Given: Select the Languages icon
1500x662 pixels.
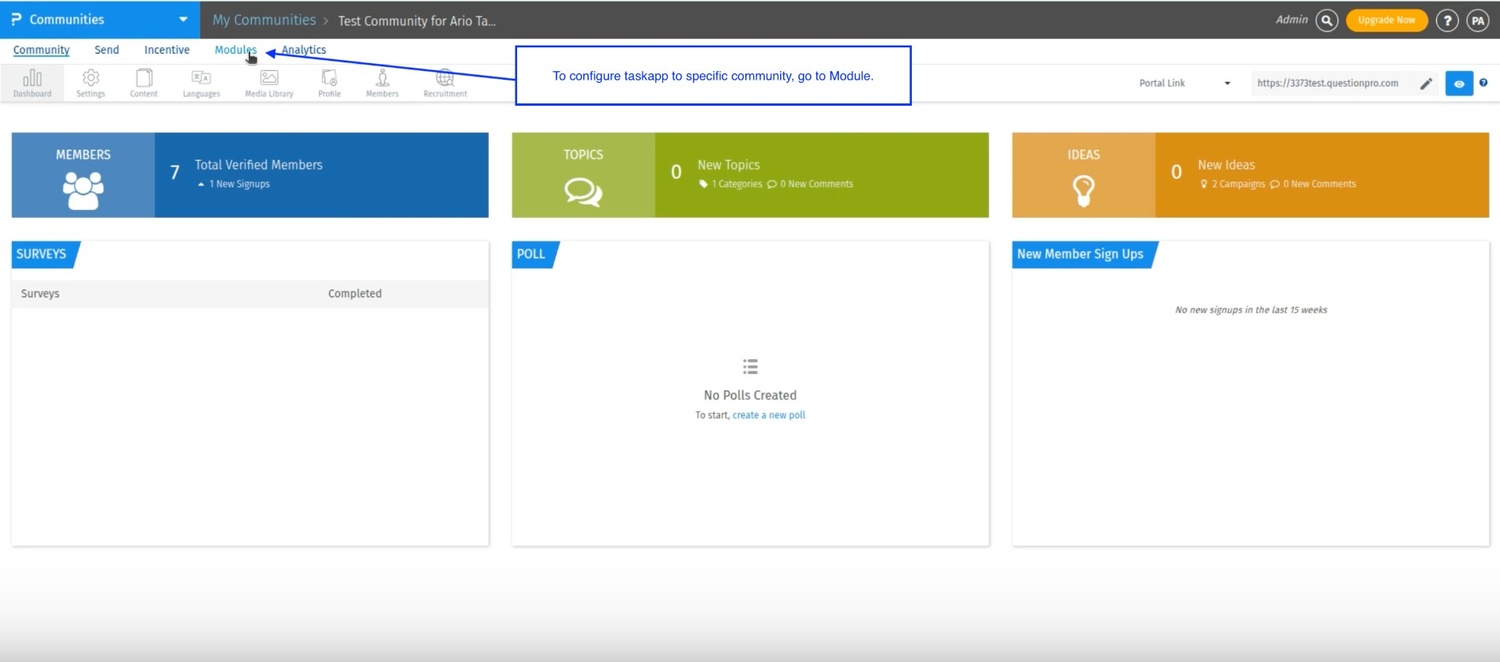Looking at the screenshot, I should coord(201,83).
